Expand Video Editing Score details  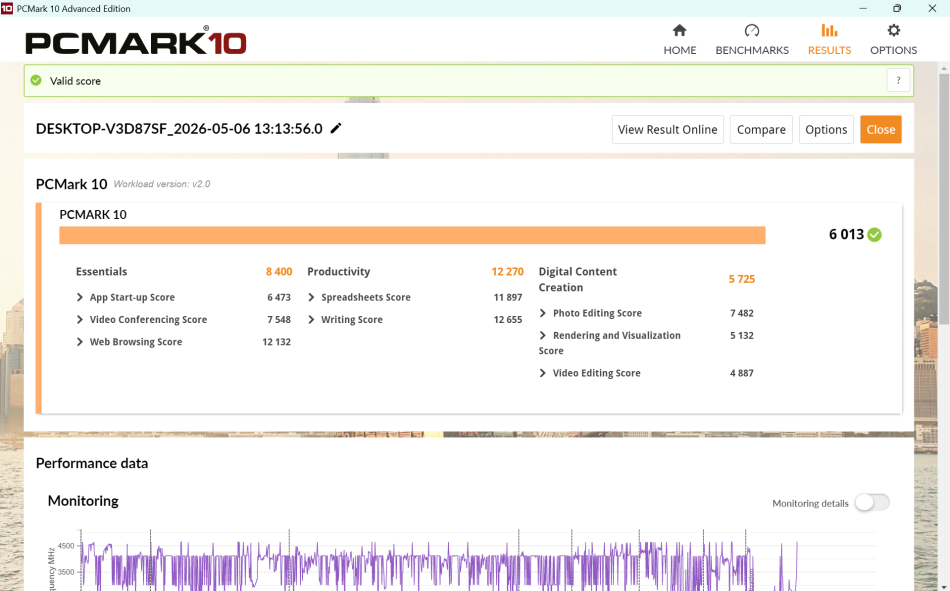tap(542, 373)
